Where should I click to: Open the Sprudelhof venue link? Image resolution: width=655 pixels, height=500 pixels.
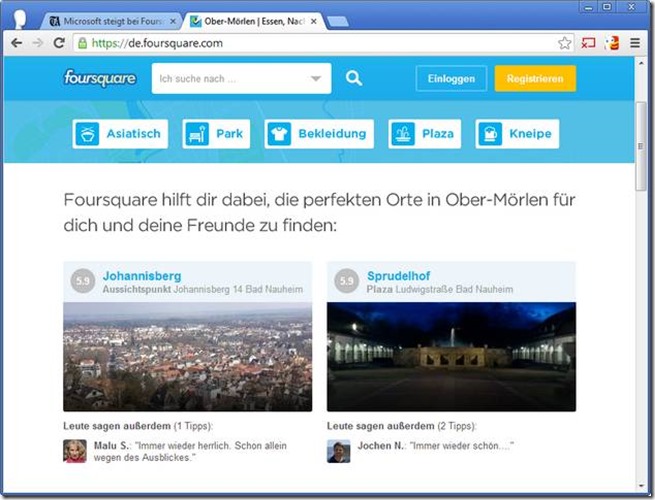400,275
